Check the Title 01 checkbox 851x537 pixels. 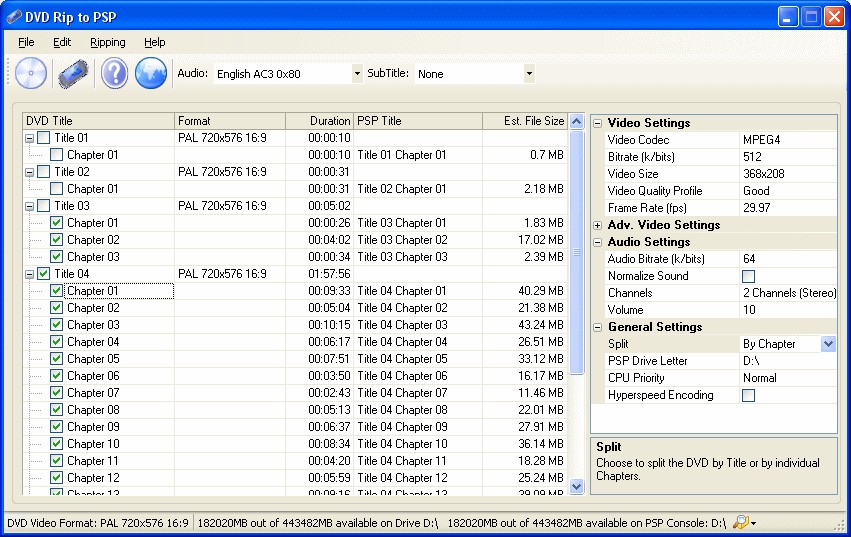point(43,138)
